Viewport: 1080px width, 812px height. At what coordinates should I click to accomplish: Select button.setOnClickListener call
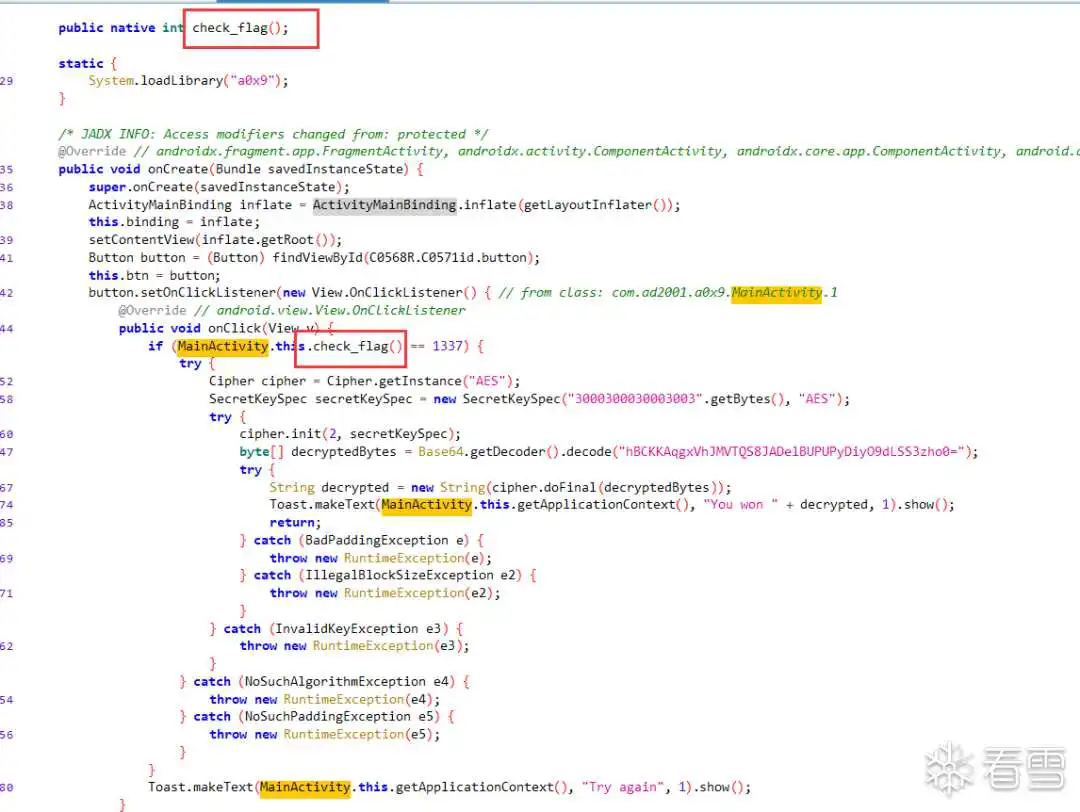[183, 293]
